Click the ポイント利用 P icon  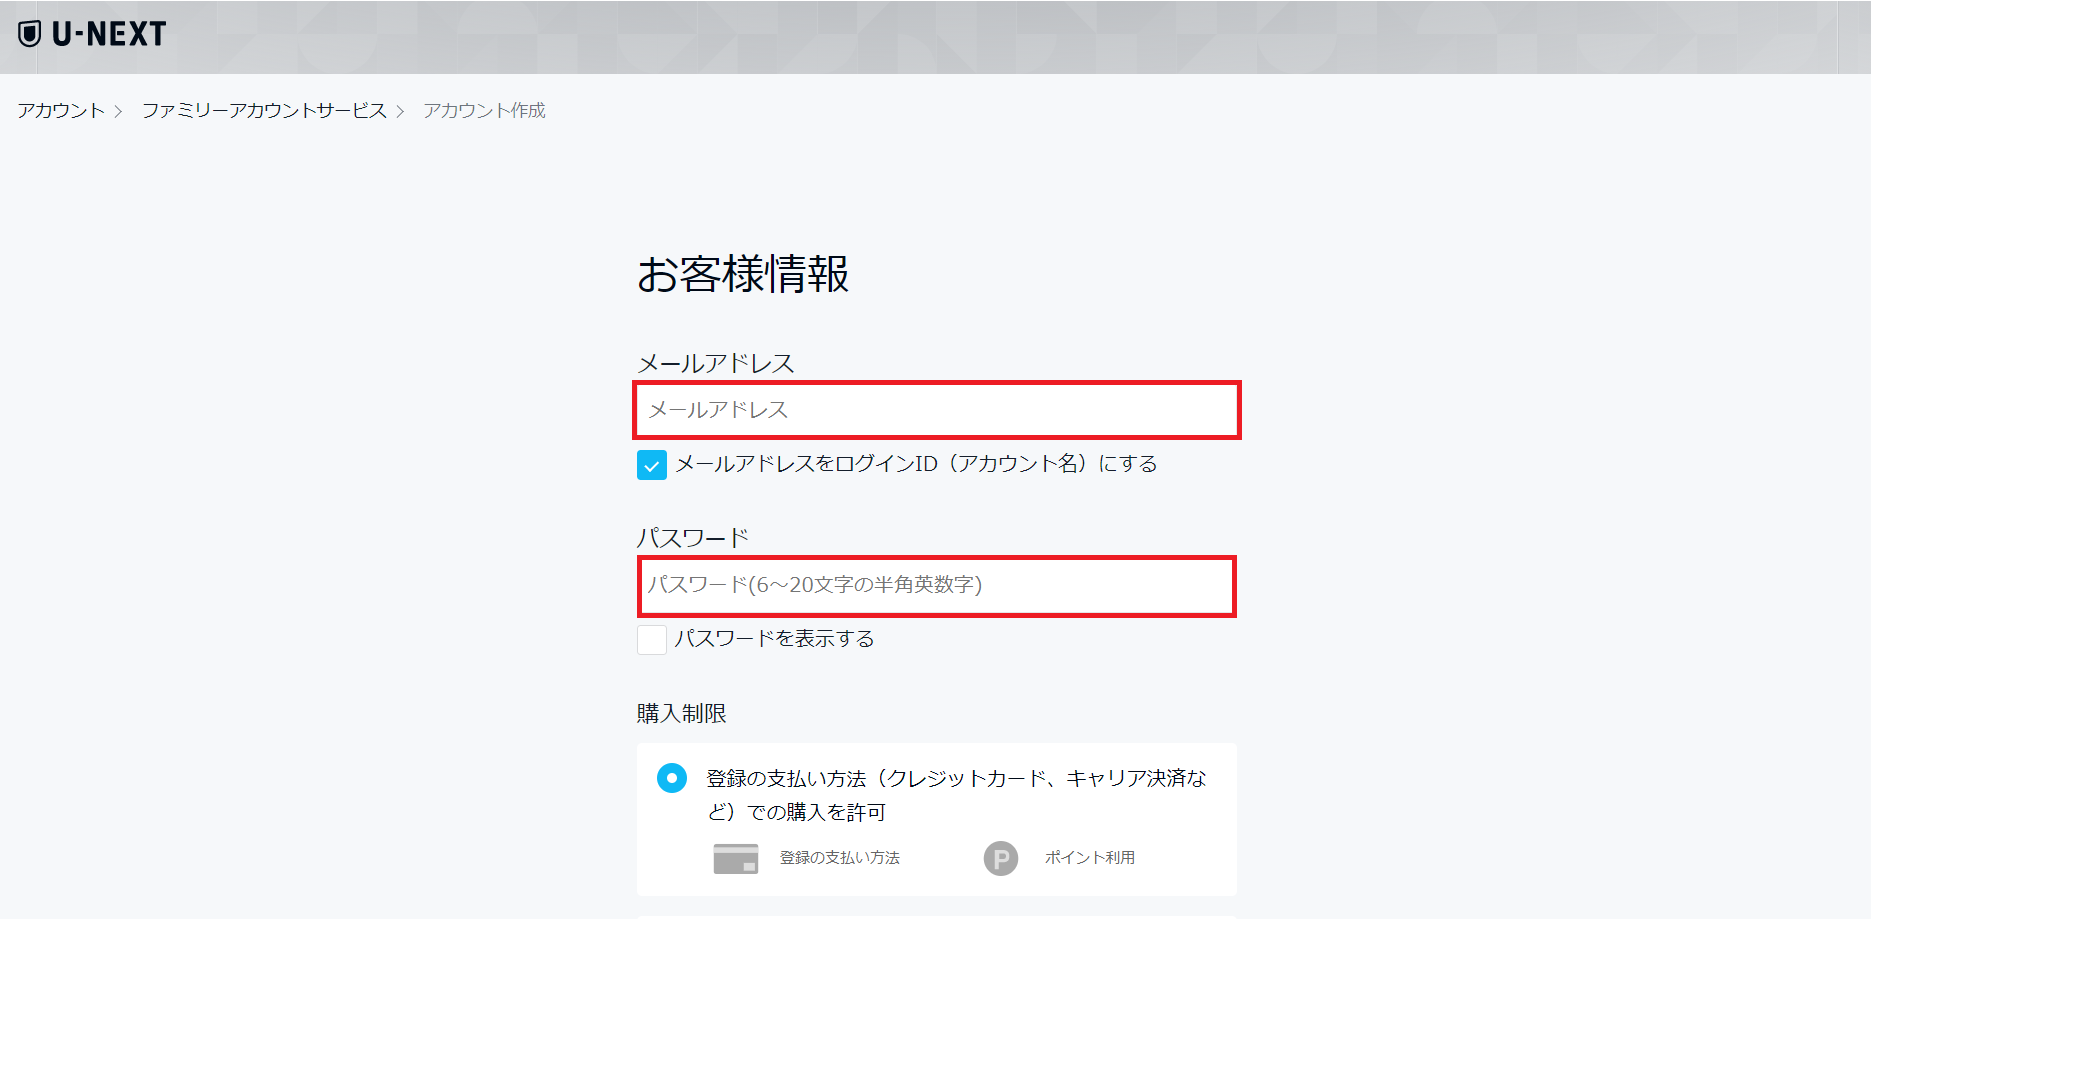coord(1001,858)
